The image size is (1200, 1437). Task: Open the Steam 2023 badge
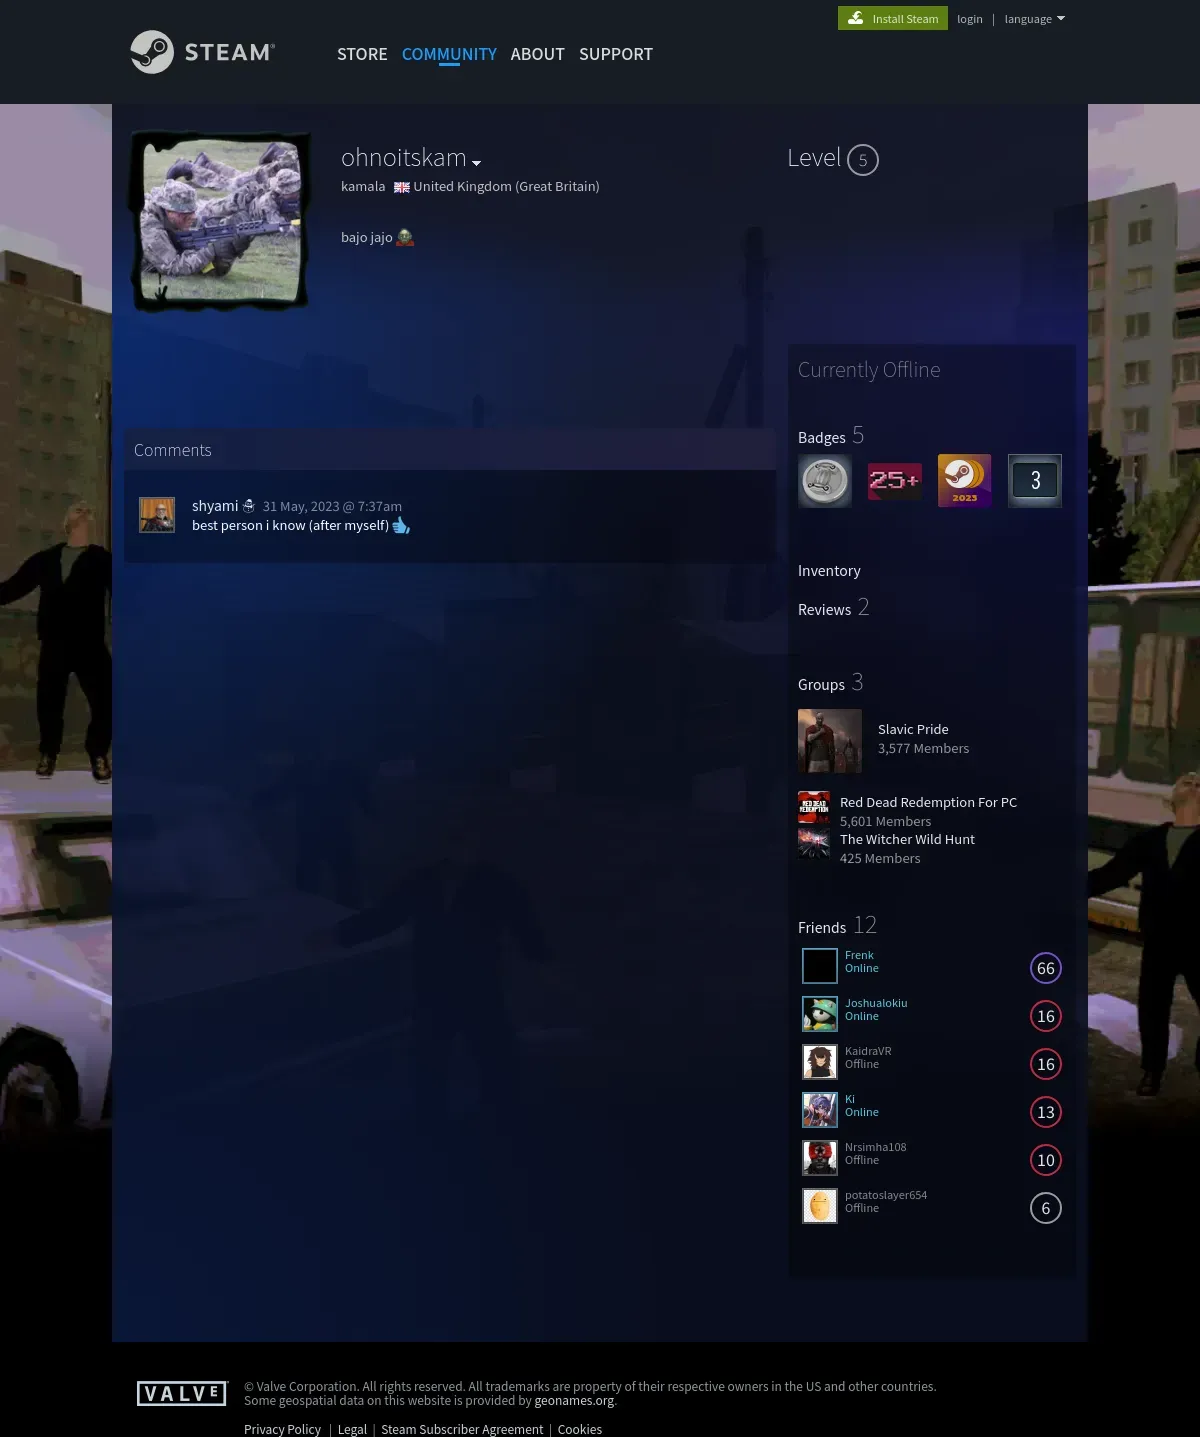[x=965, y=481]
